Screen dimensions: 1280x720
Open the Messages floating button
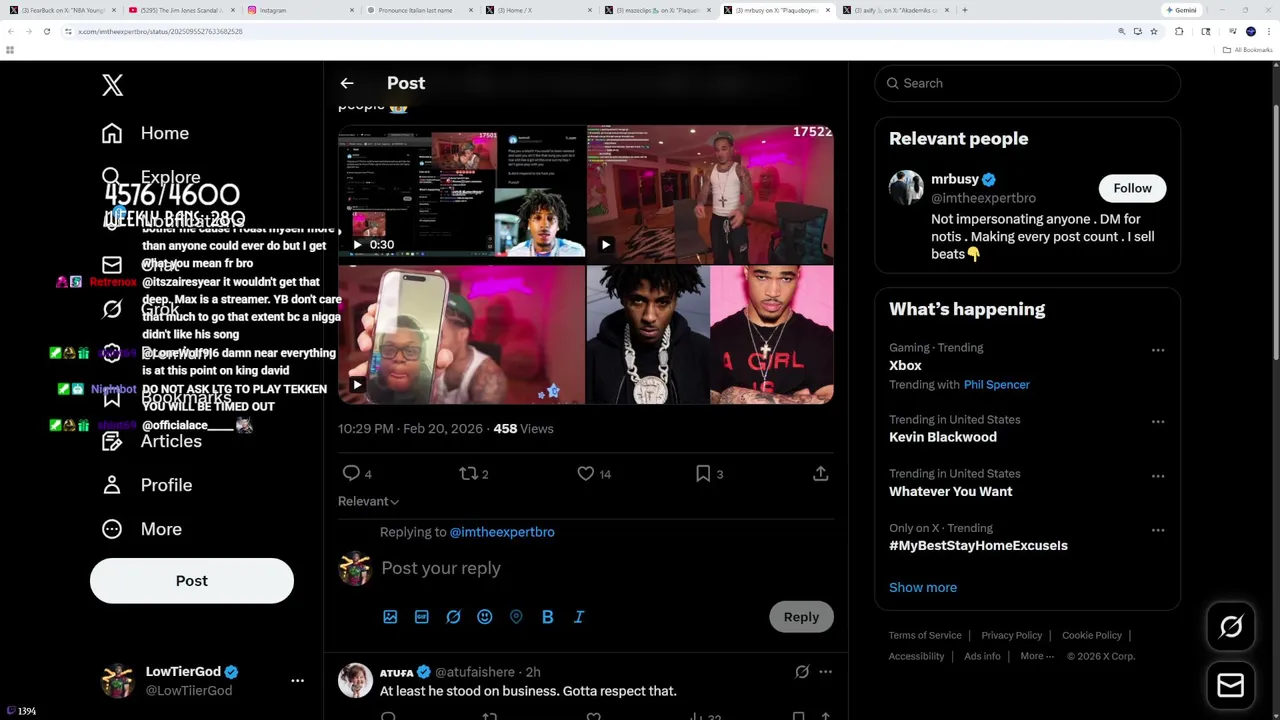(1231, 685)
